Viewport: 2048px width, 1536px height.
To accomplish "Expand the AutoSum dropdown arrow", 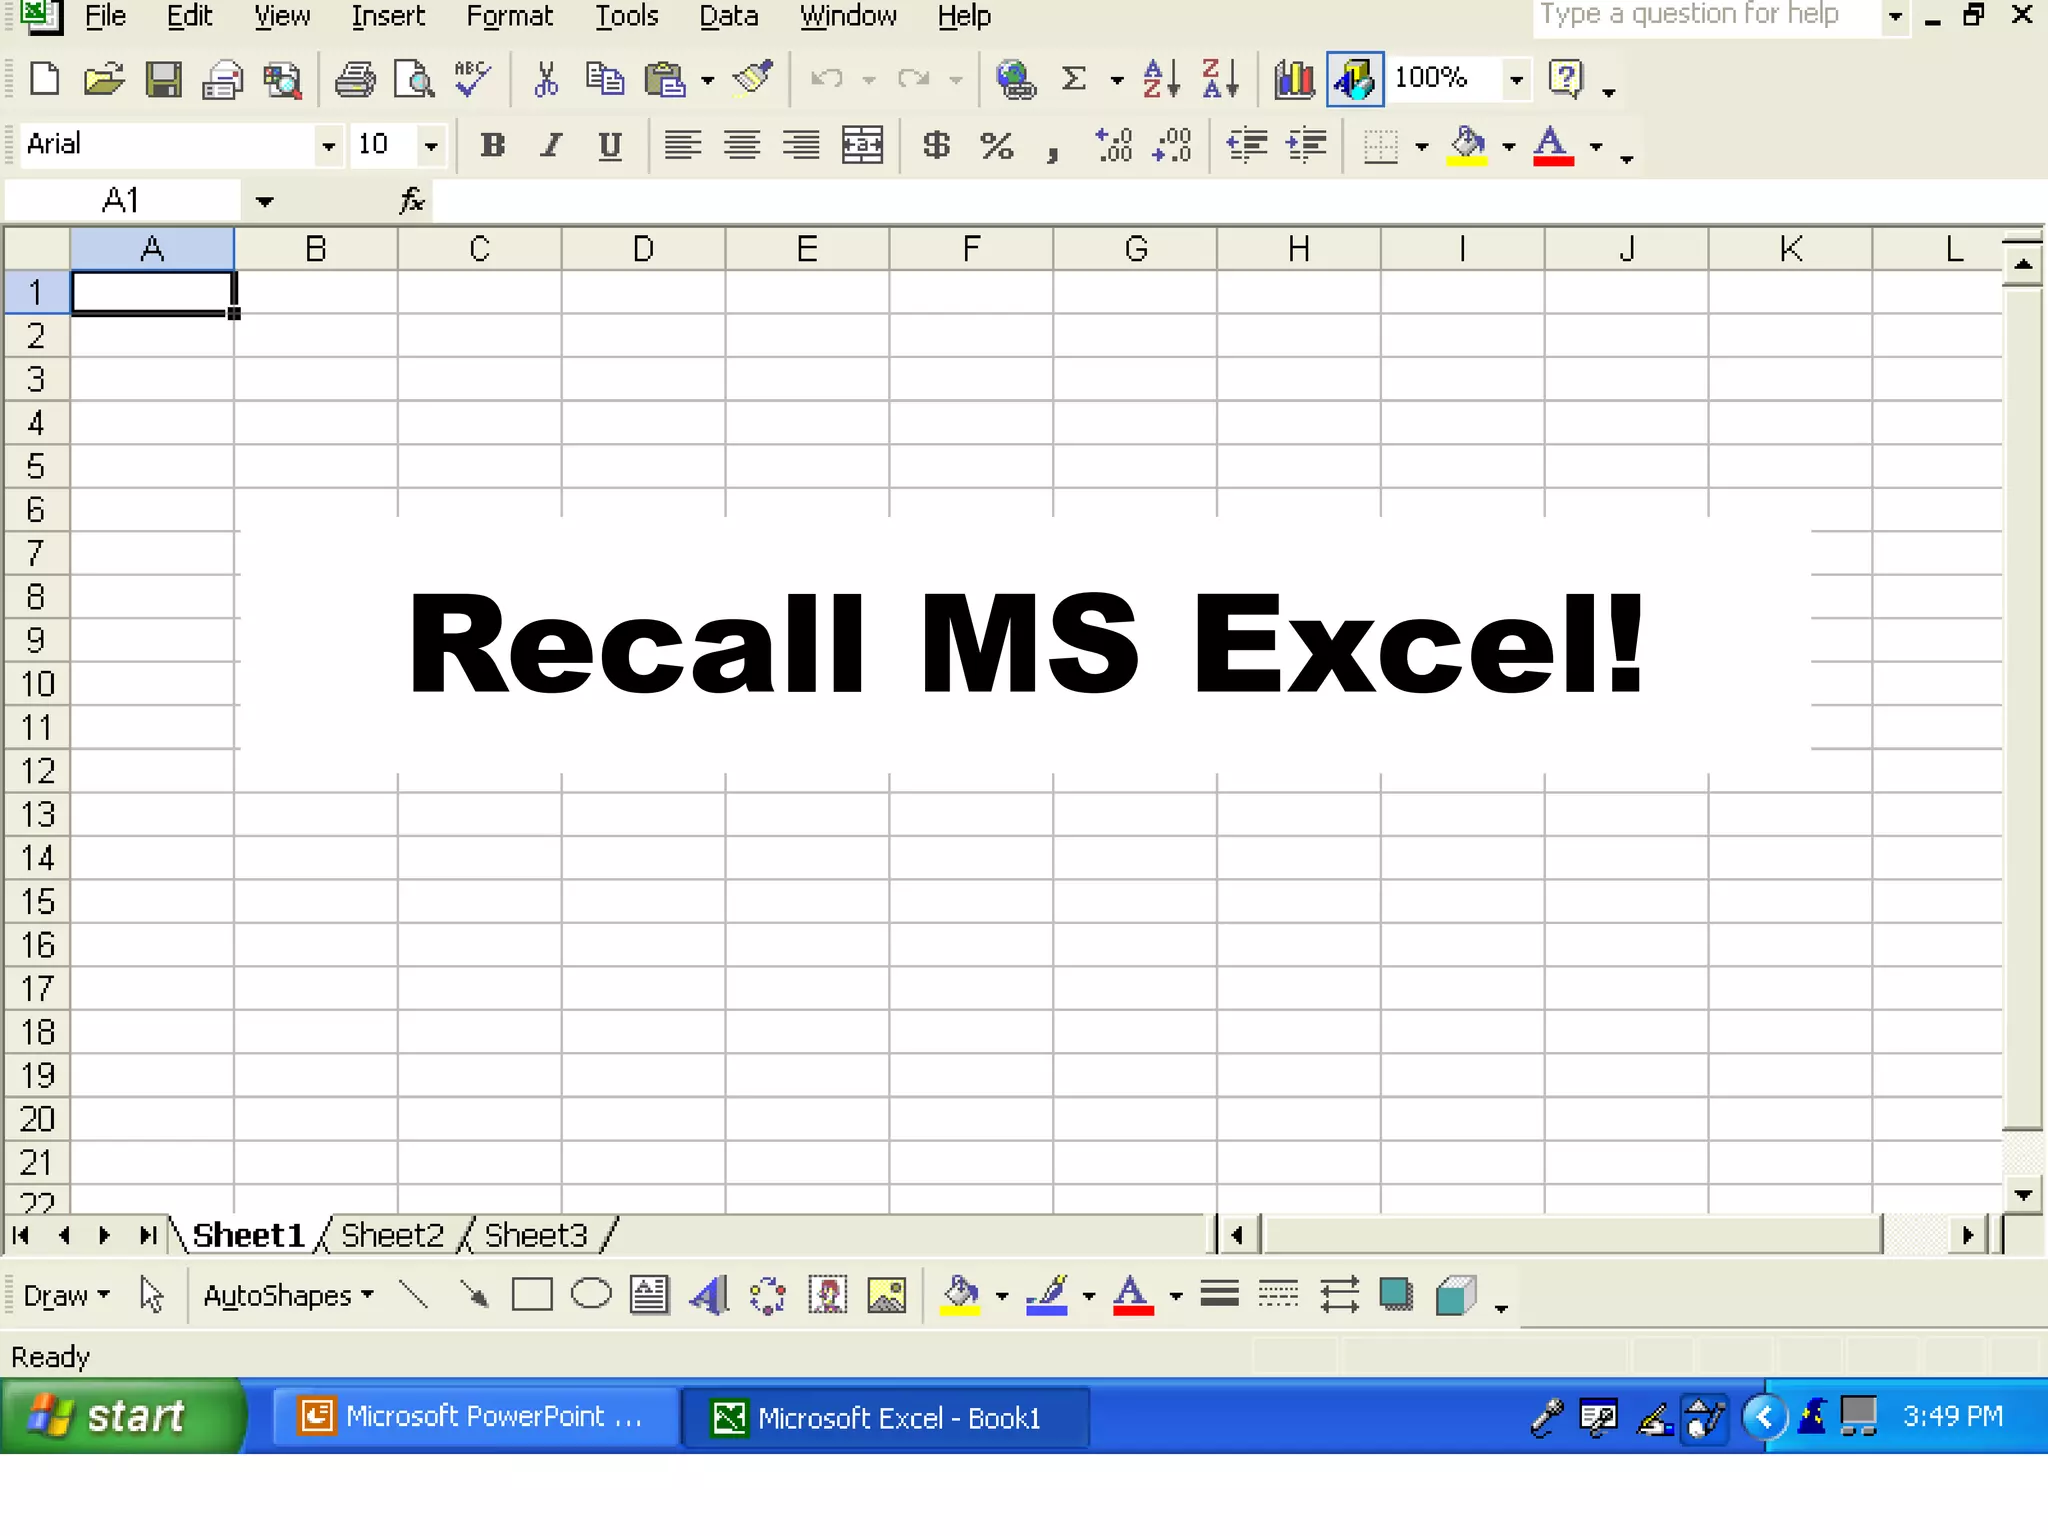I will (1117, 79).
